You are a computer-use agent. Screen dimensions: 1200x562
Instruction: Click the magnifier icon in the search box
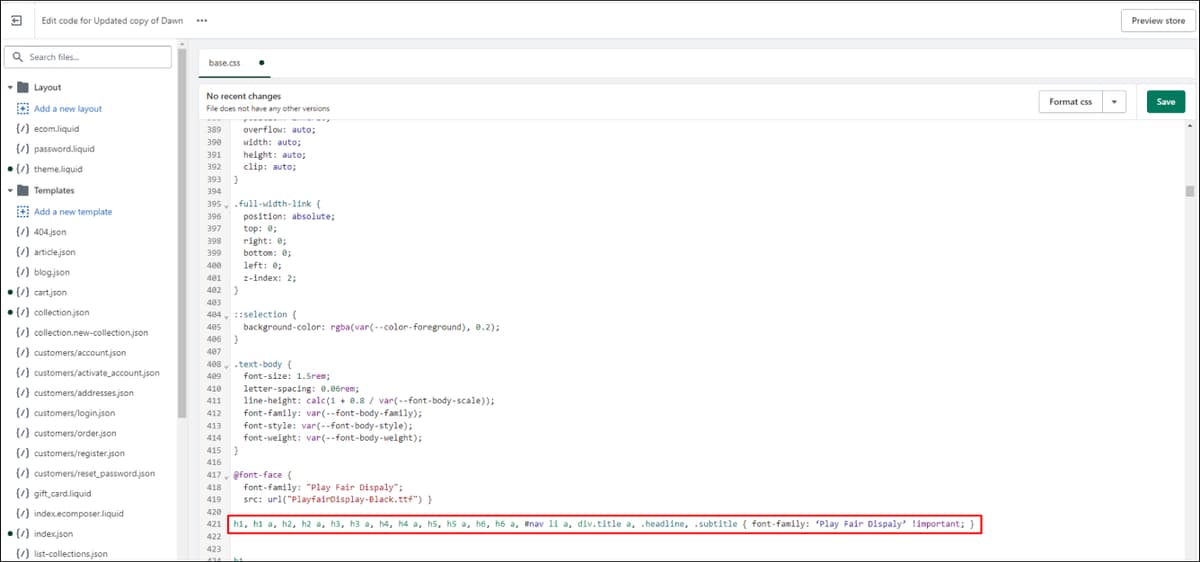(x=18, y=57)
